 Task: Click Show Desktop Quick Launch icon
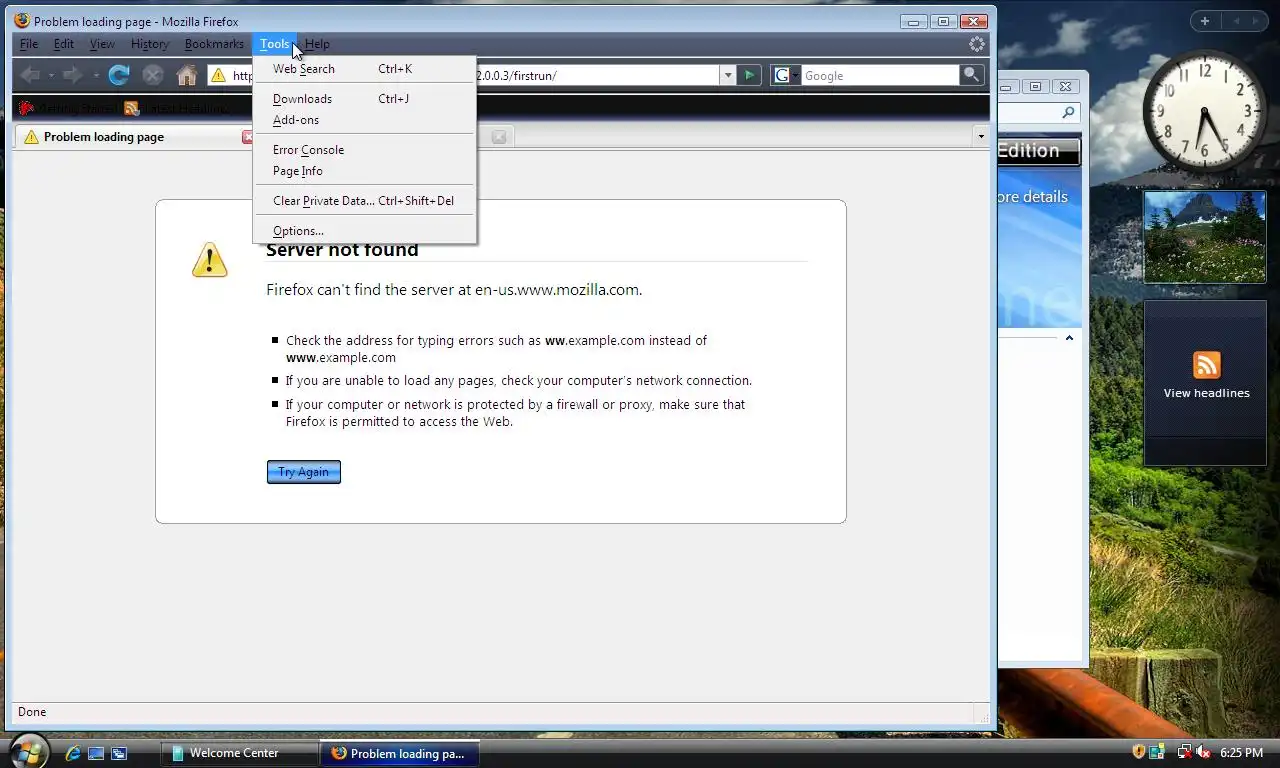pos(96,753)
